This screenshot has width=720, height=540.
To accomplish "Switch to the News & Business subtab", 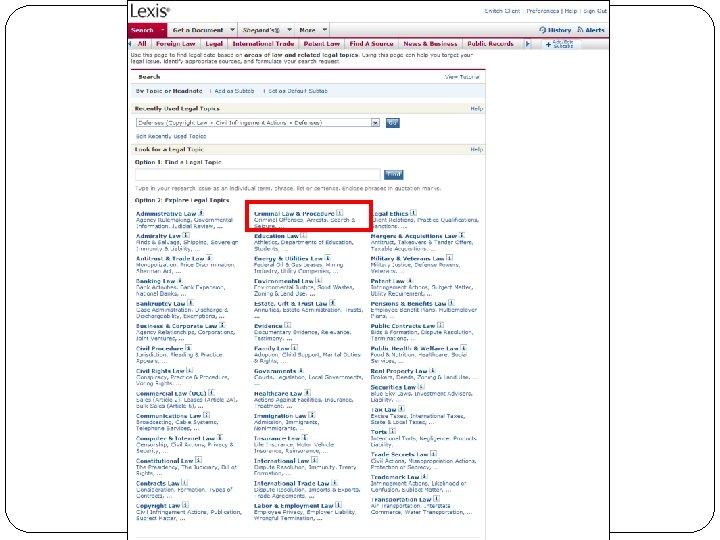I will click(x=430, y=44).
